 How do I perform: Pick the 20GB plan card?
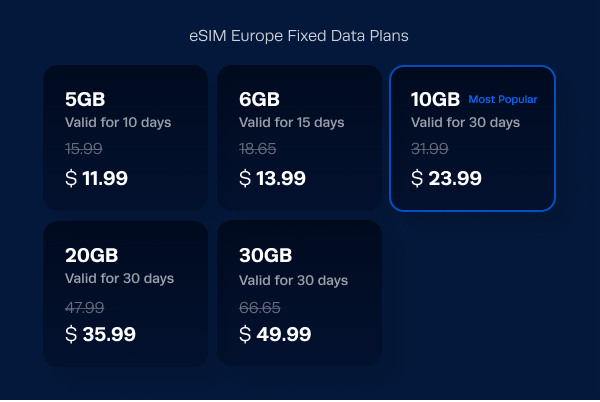[126, 294]
